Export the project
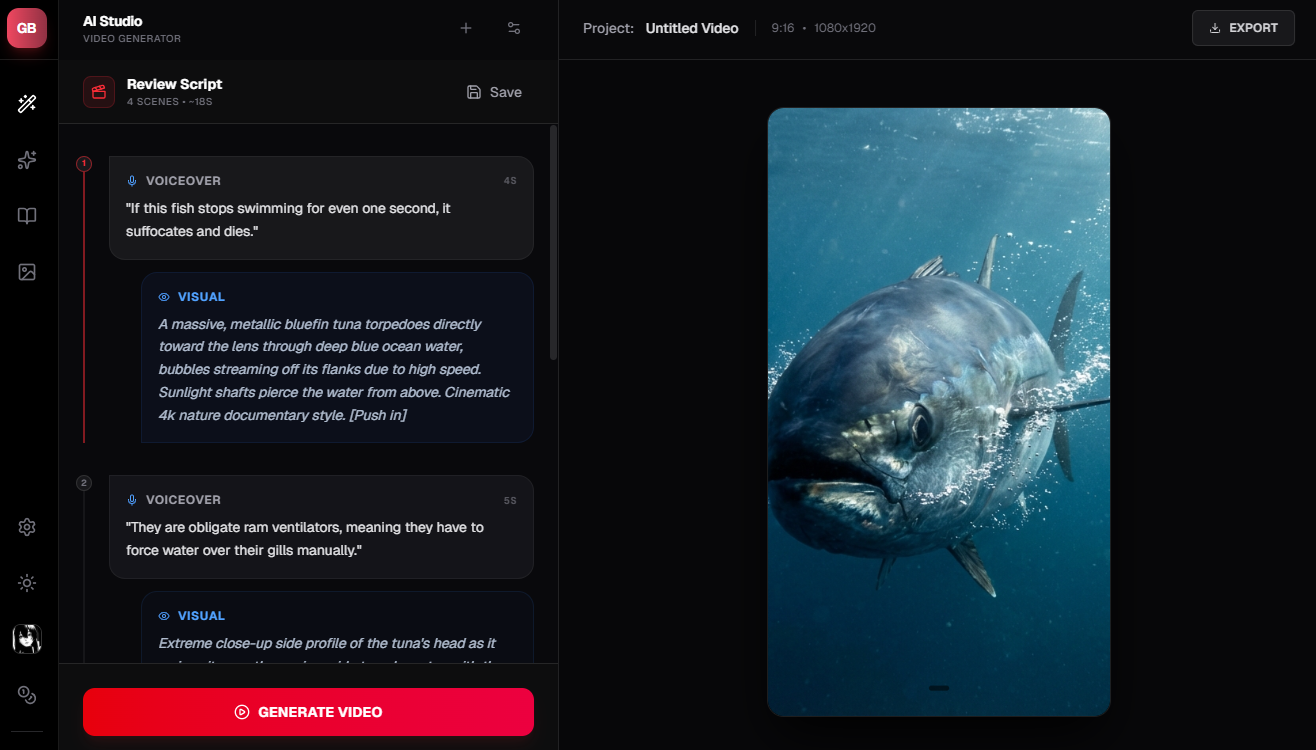 point(1243,28)
